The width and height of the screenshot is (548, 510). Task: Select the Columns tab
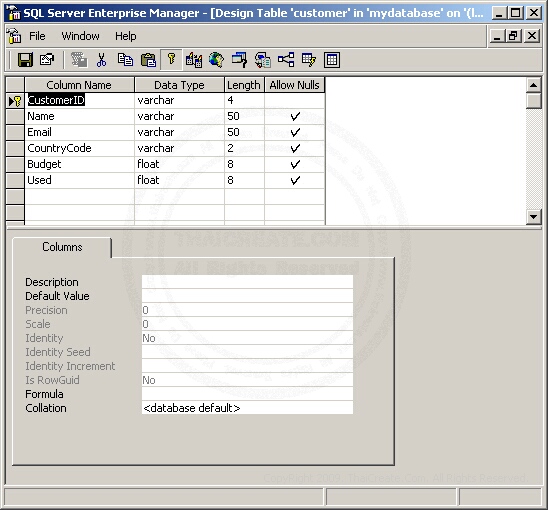point(62,247)
